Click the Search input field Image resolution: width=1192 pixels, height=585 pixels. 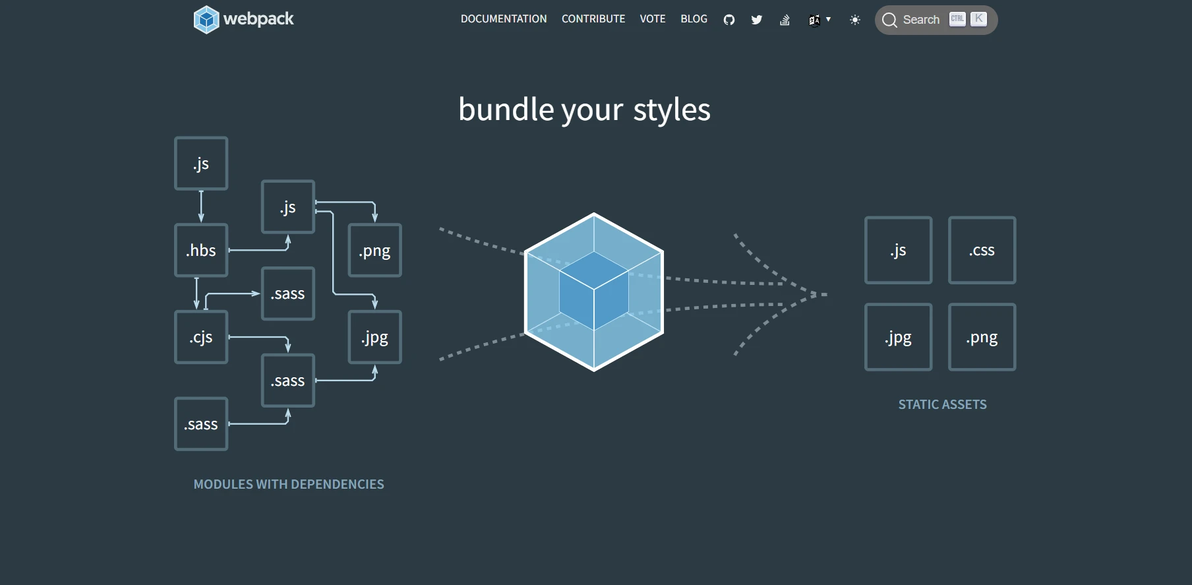click(x=921, y=20)
